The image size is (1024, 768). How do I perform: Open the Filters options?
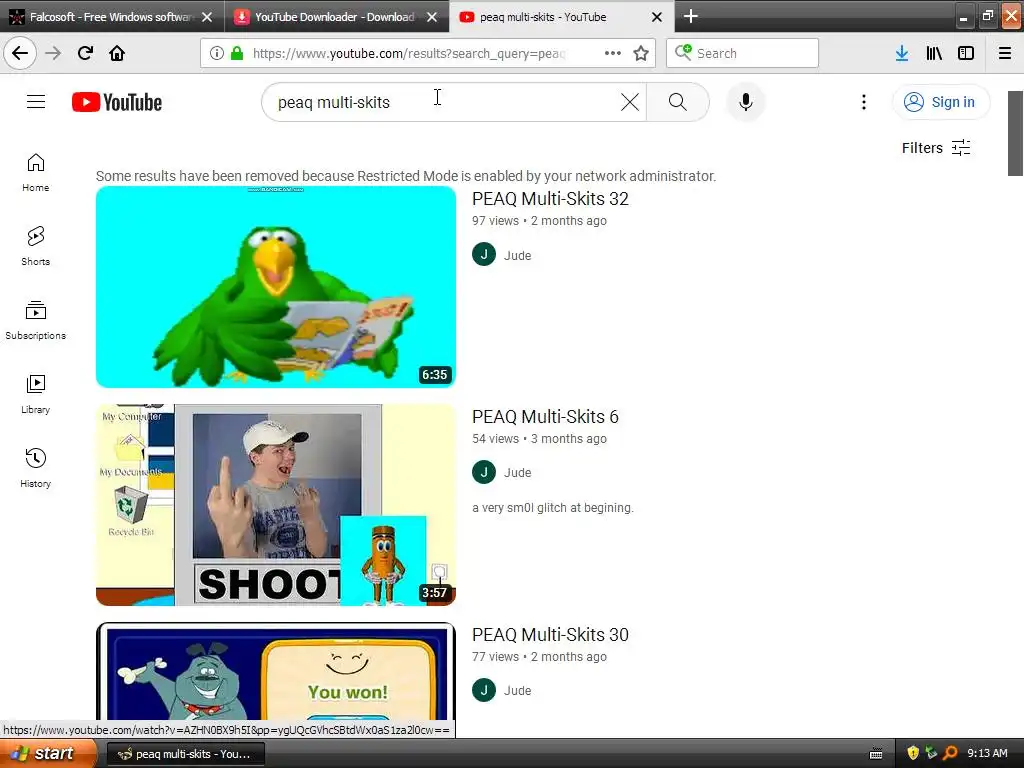click(936, 148)
